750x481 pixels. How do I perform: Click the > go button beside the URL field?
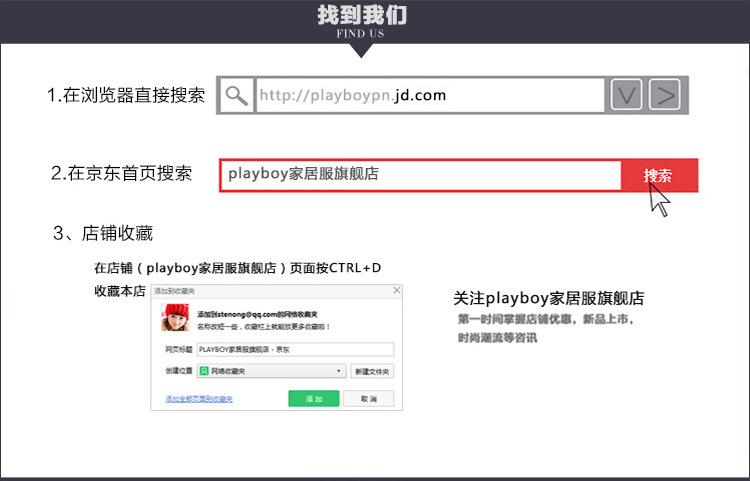[664, 95]
